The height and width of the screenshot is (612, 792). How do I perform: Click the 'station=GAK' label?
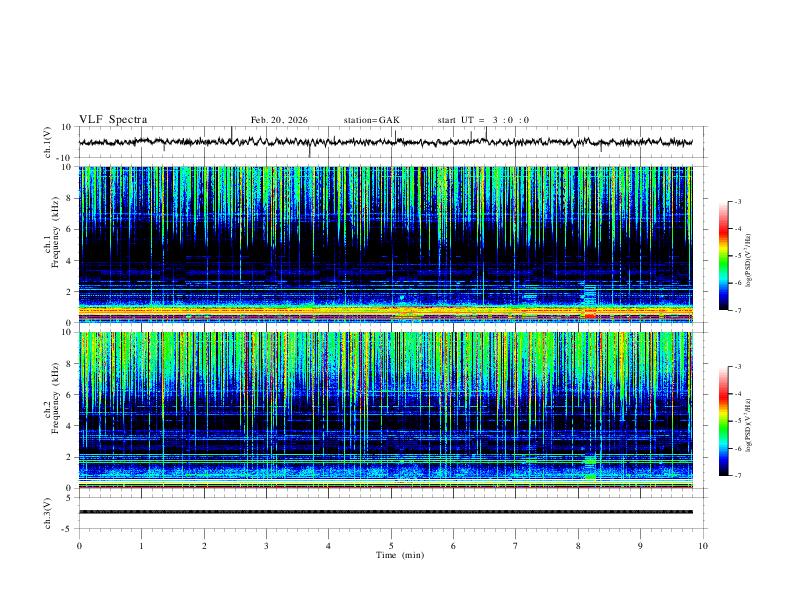pyautogui.click(x=371, y=120)
